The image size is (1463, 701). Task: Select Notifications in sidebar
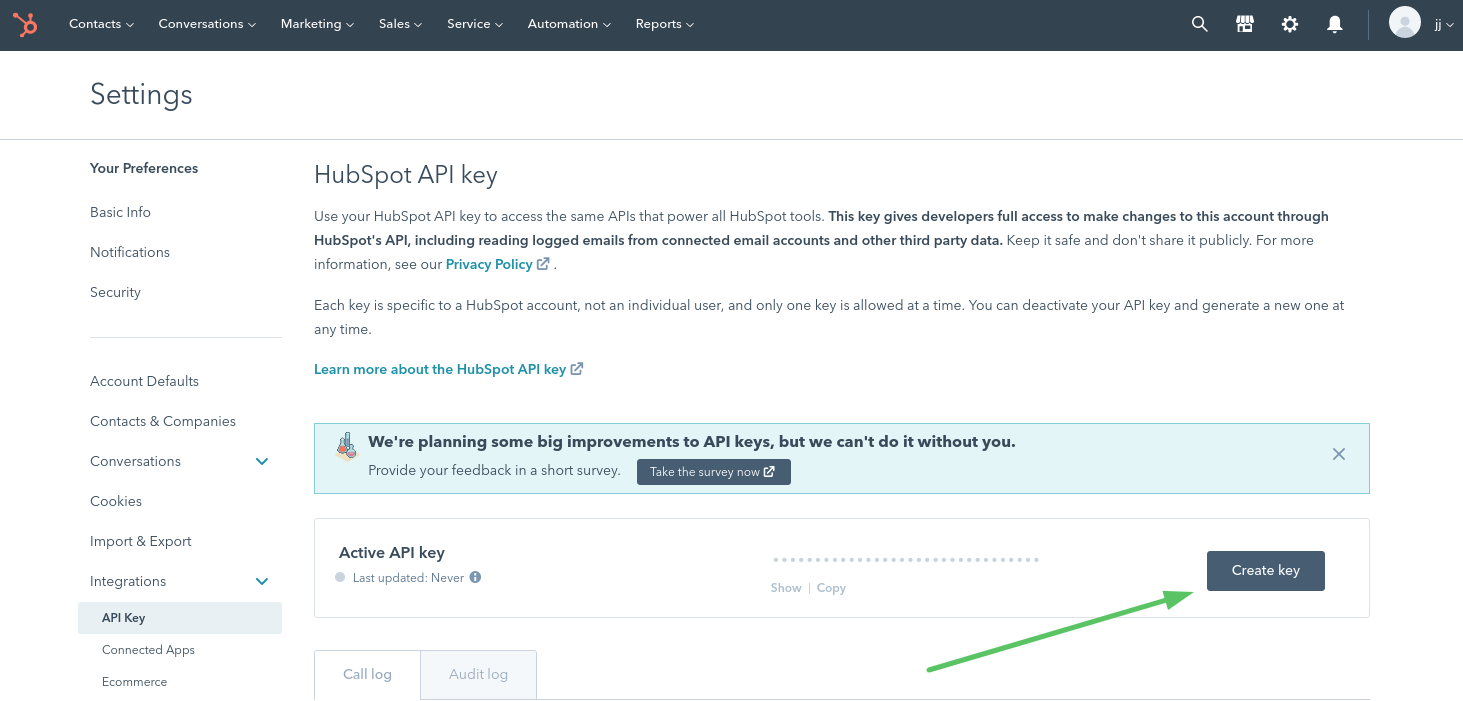[130, 252]
